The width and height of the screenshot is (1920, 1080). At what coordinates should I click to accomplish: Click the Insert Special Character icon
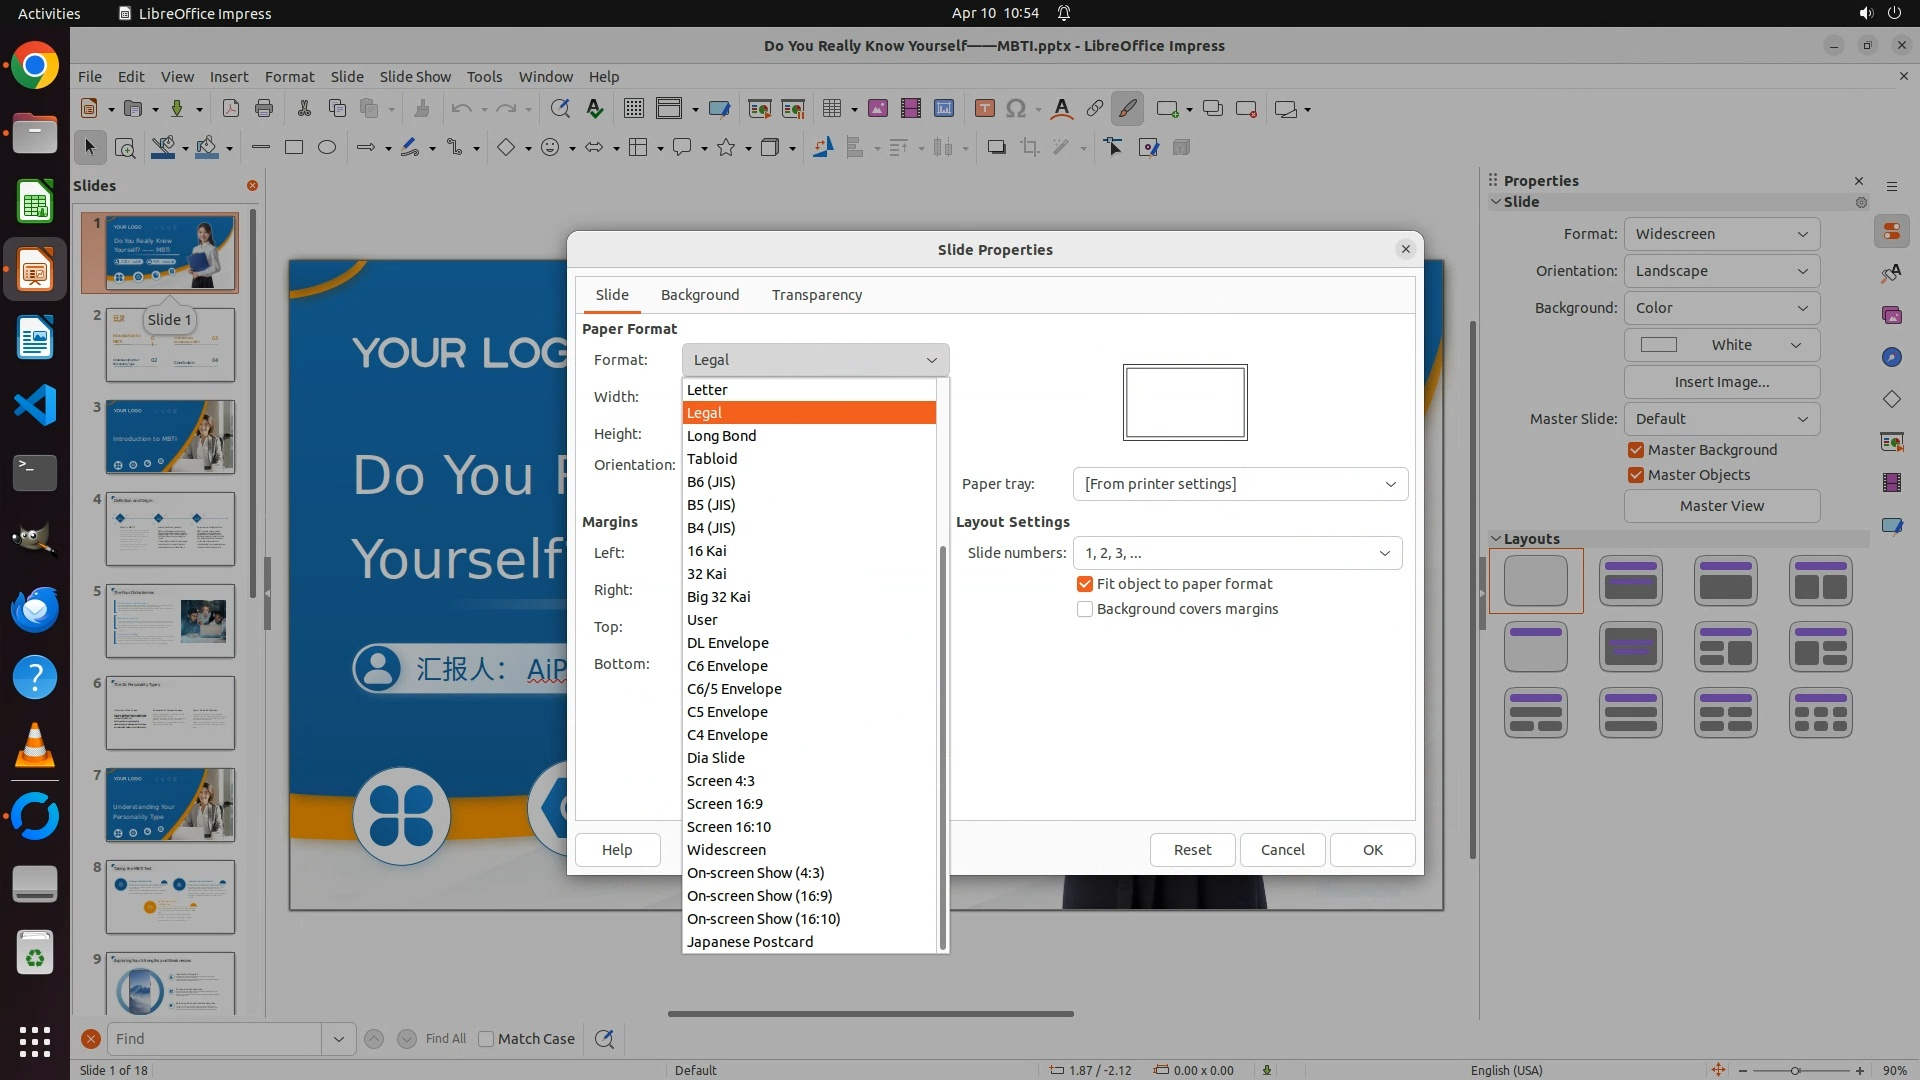[1016, 109]
